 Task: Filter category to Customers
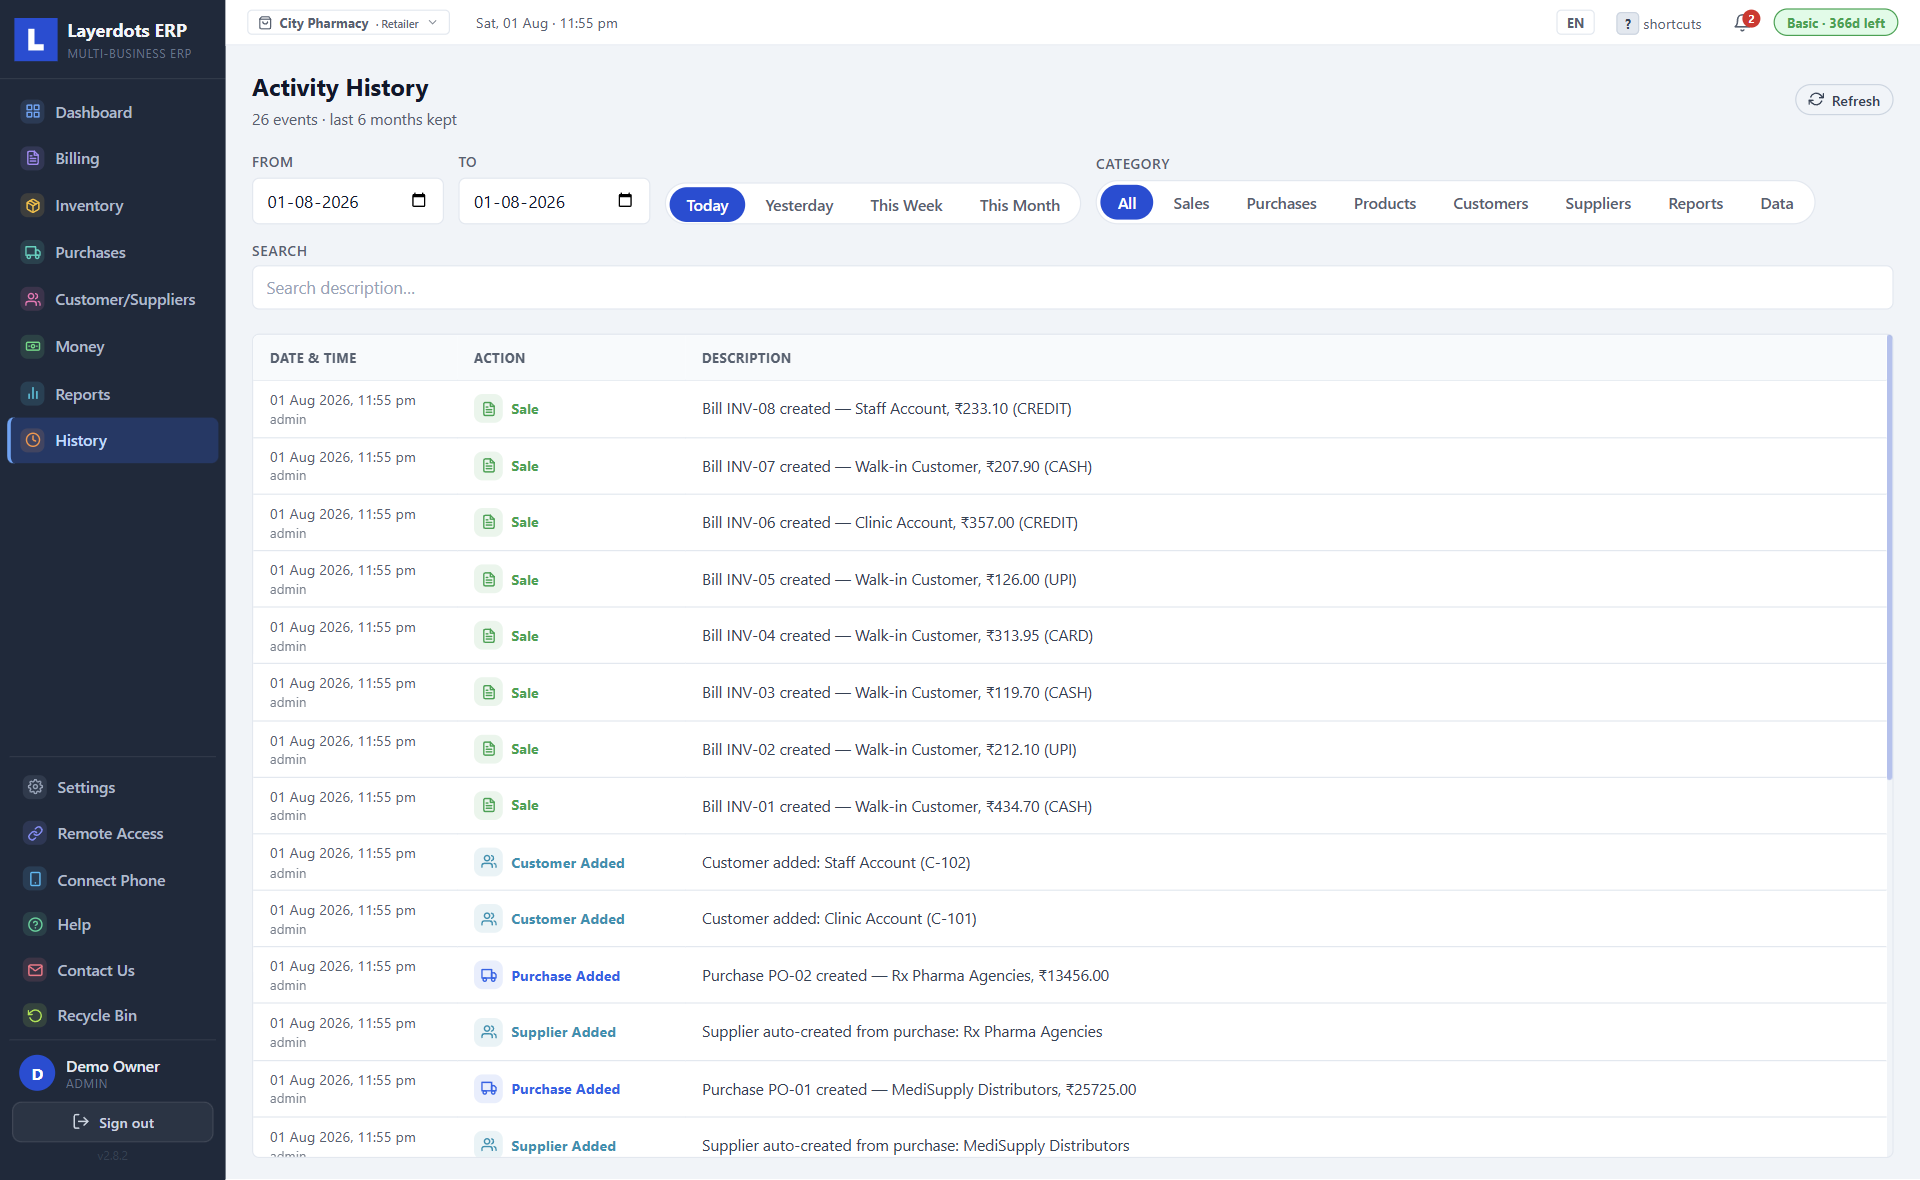coord(1490,203)
